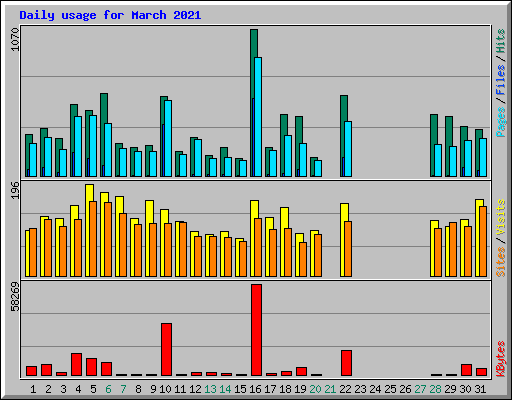This screenshot has width=512, height=400.
Task: Select day 20 weekend label
Action: [315, 389]
